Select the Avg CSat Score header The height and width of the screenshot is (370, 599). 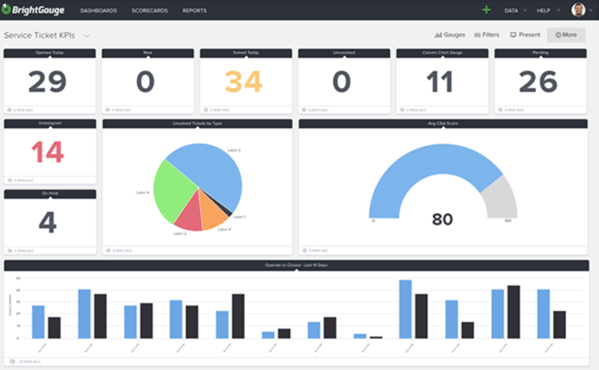[x=443, y=124]
